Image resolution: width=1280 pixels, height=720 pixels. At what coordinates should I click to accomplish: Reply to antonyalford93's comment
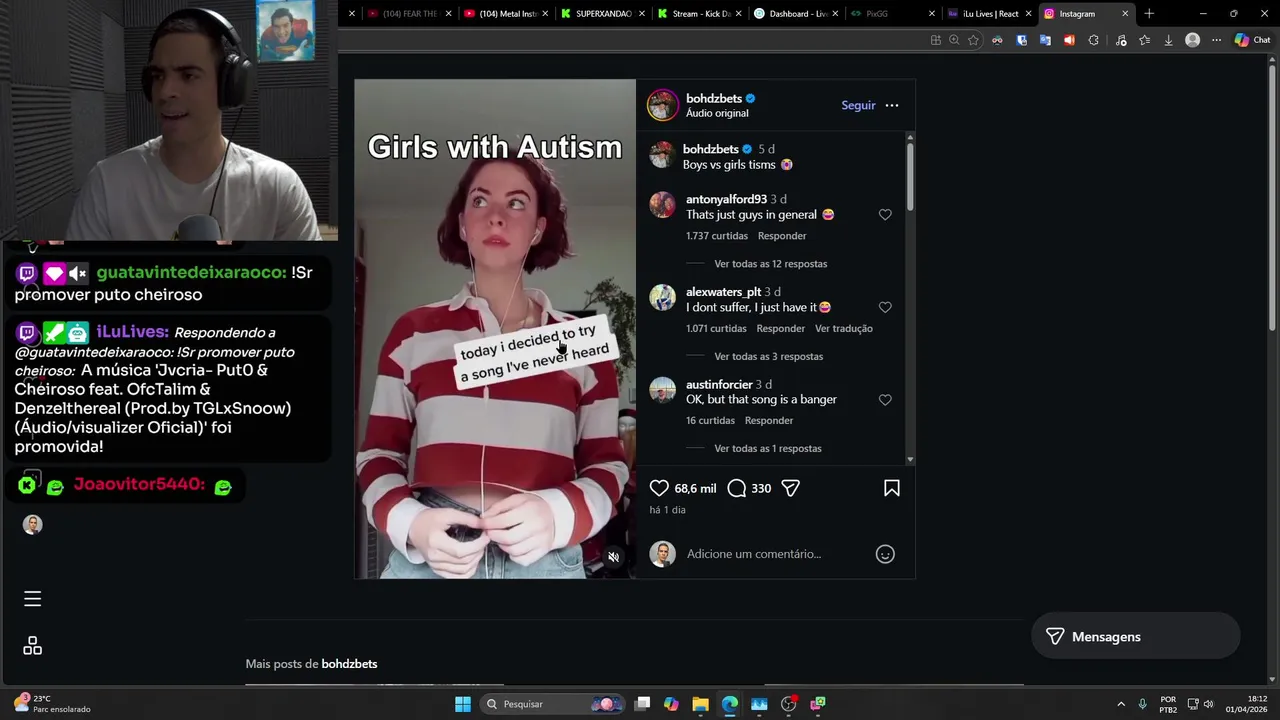tap(782, 236)
